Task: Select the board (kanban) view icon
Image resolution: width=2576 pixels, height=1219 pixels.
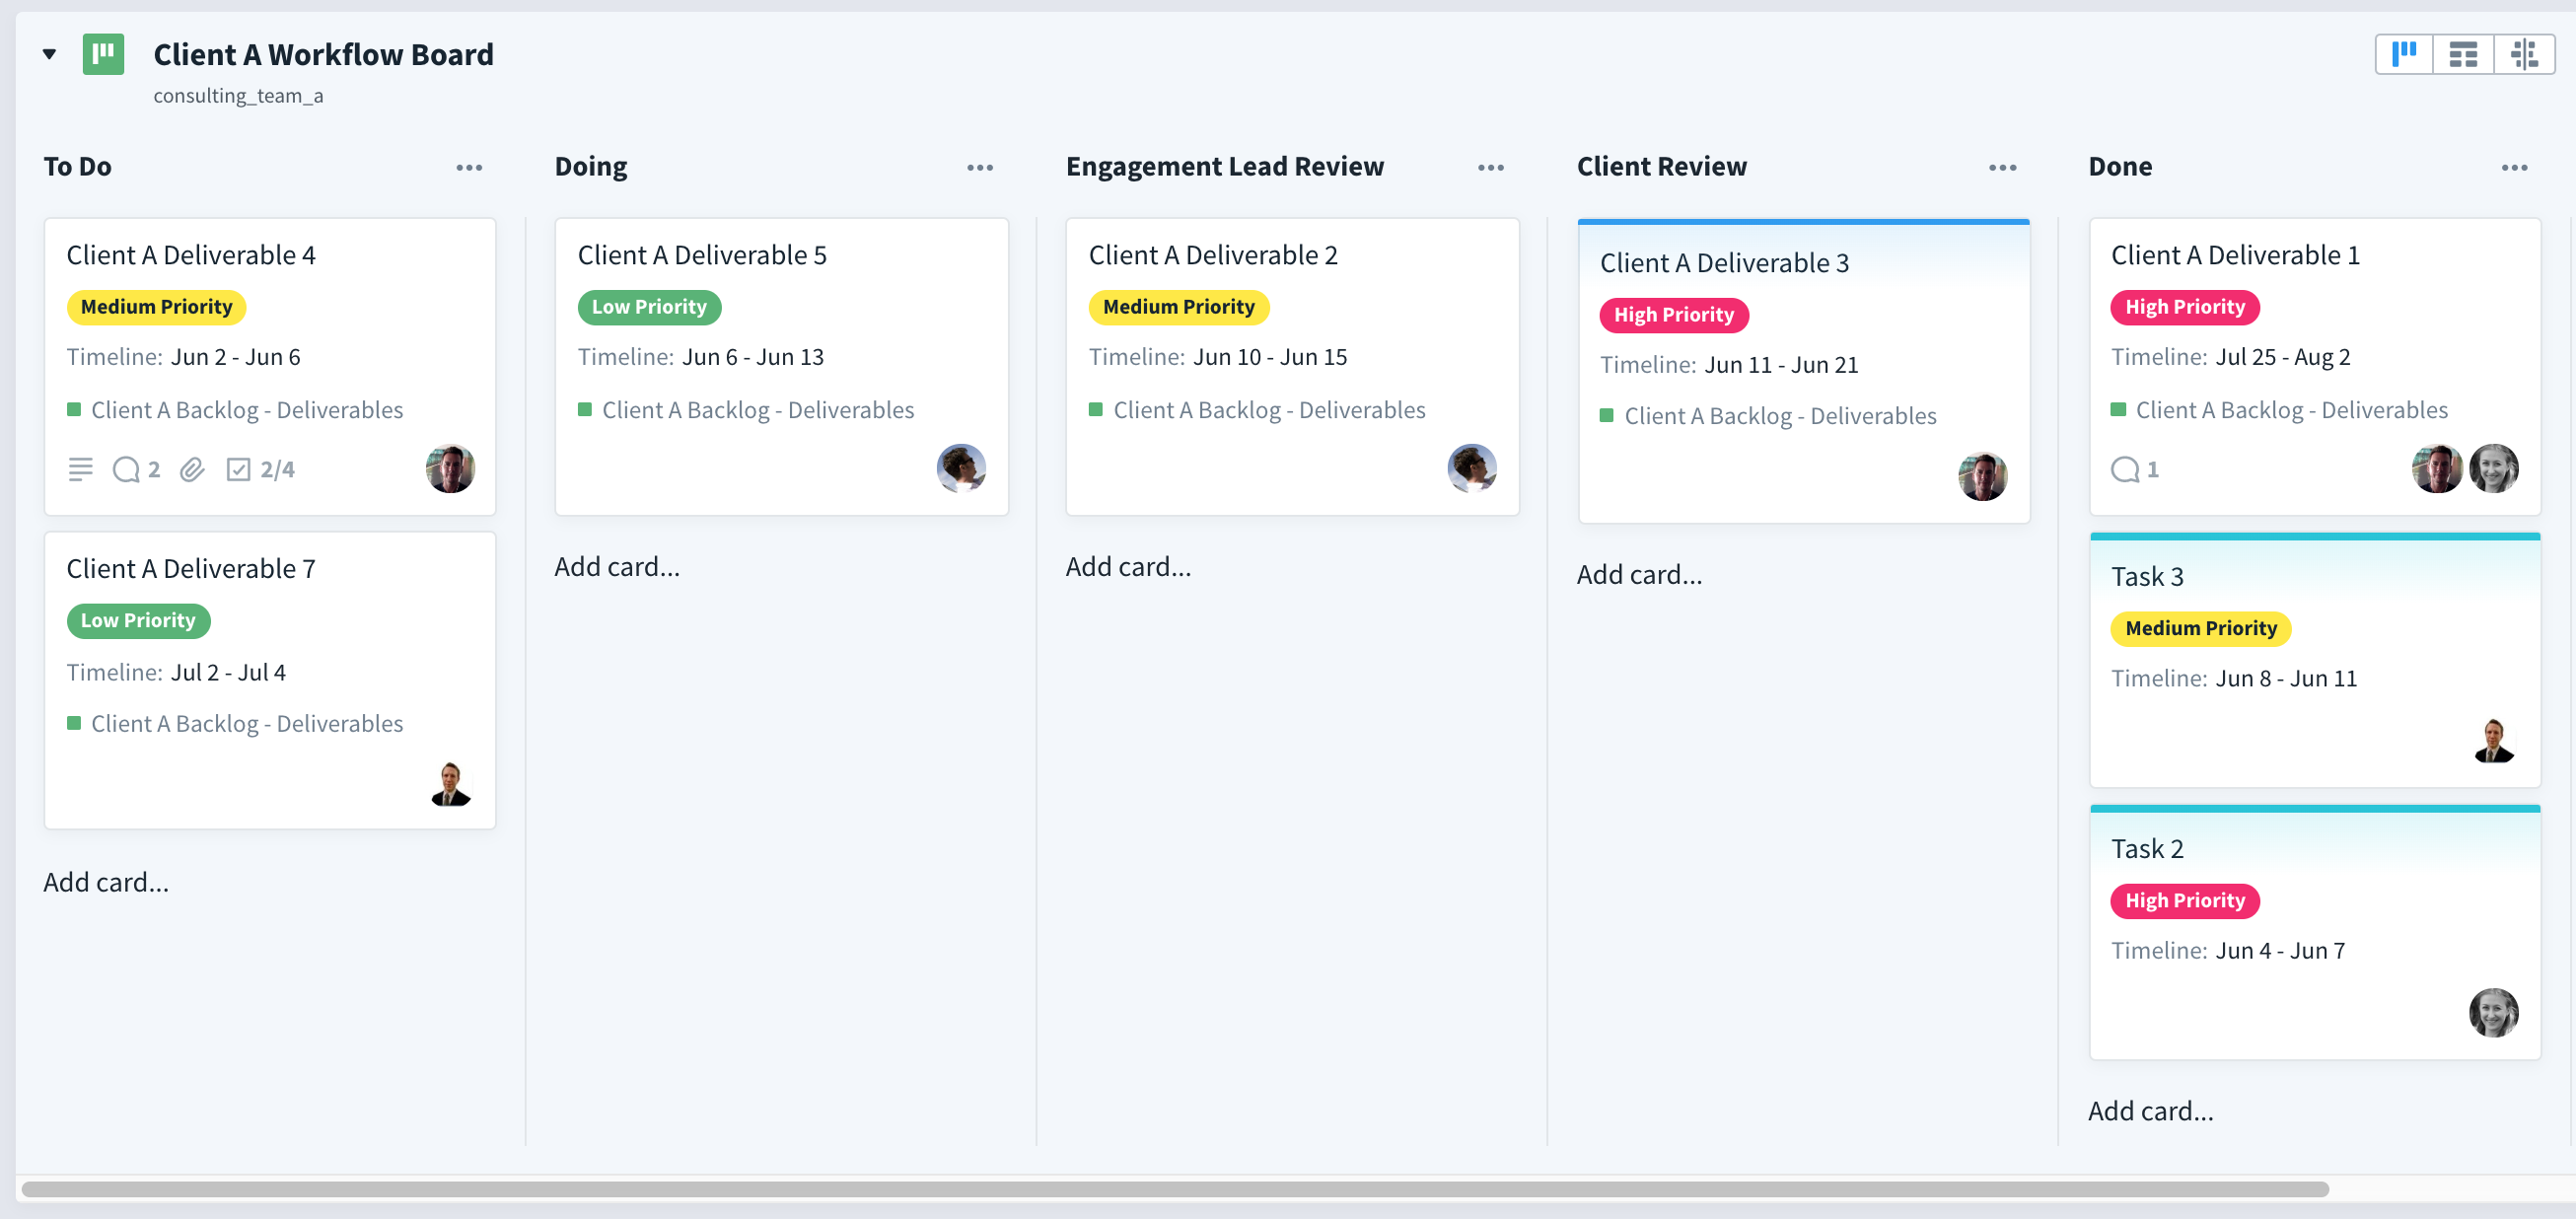Action: [x=2404, y=54]
